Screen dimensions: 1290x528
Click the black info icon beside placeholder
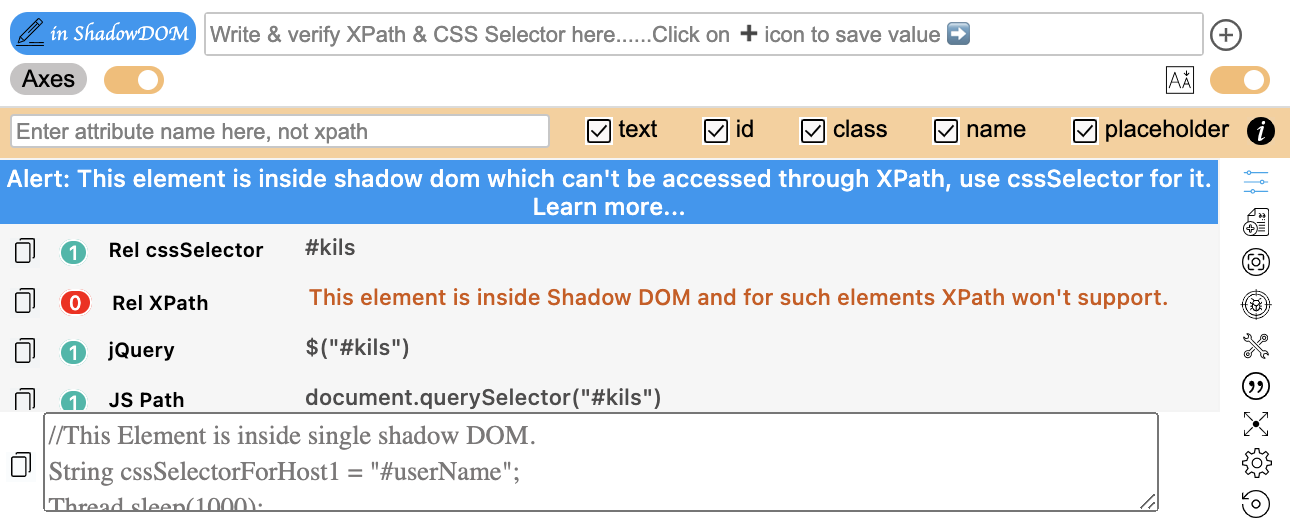1261,131
